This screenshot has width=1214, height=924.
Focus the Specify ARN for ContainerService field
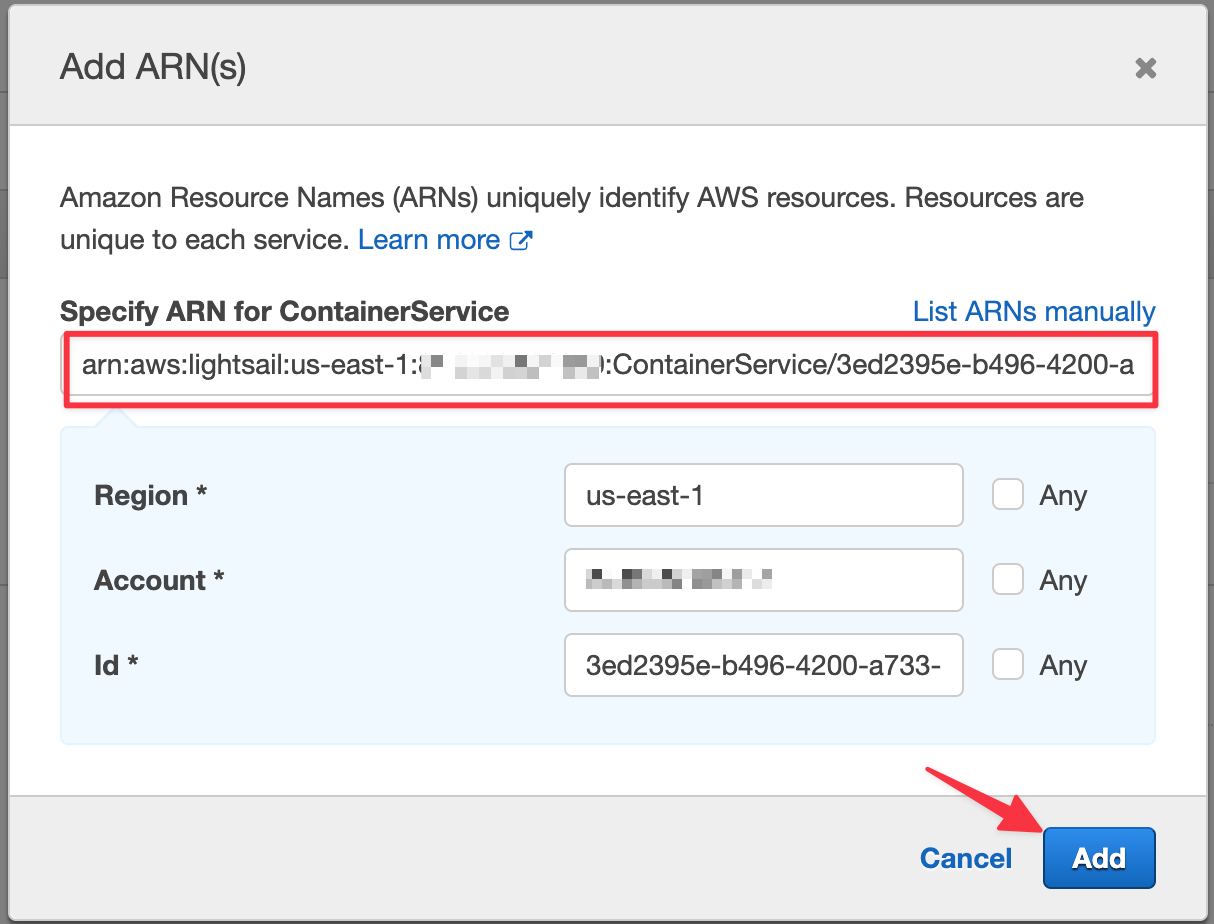(x=610, y=366)
